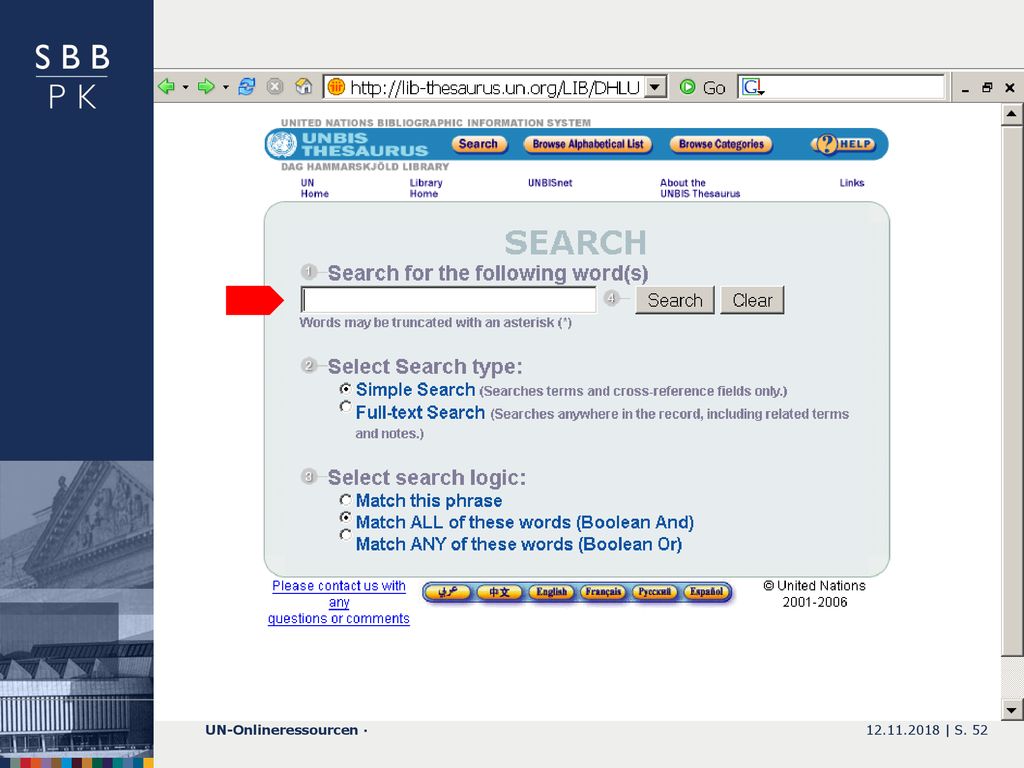Select Match ANY of these words option

coord(345,535)
